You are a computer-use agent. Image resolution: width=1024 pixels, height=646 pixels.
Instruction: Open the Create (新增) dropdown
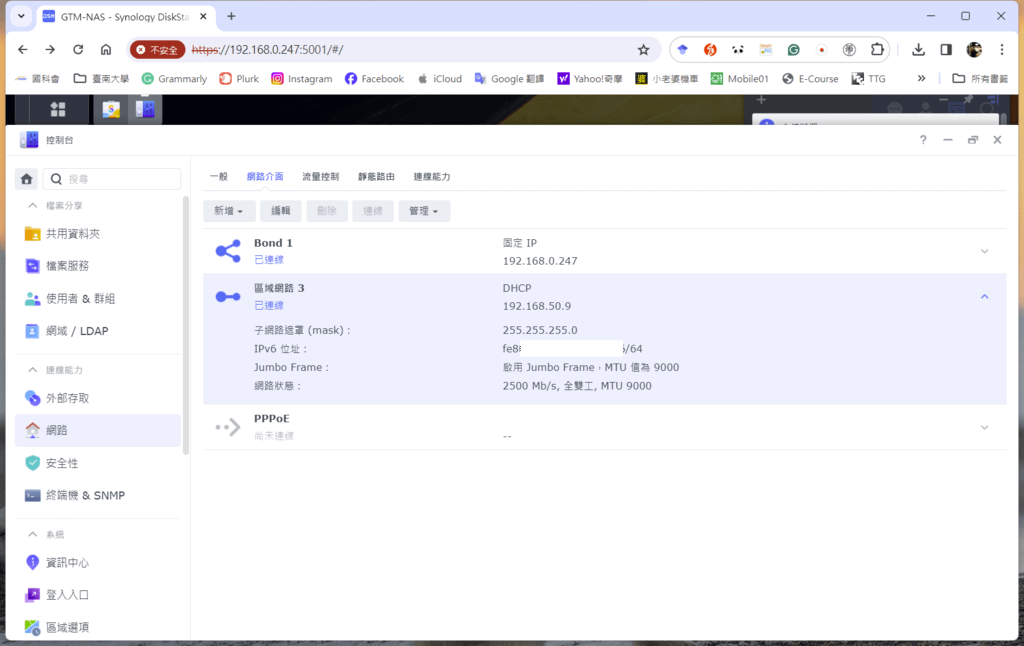pos(229,211)
